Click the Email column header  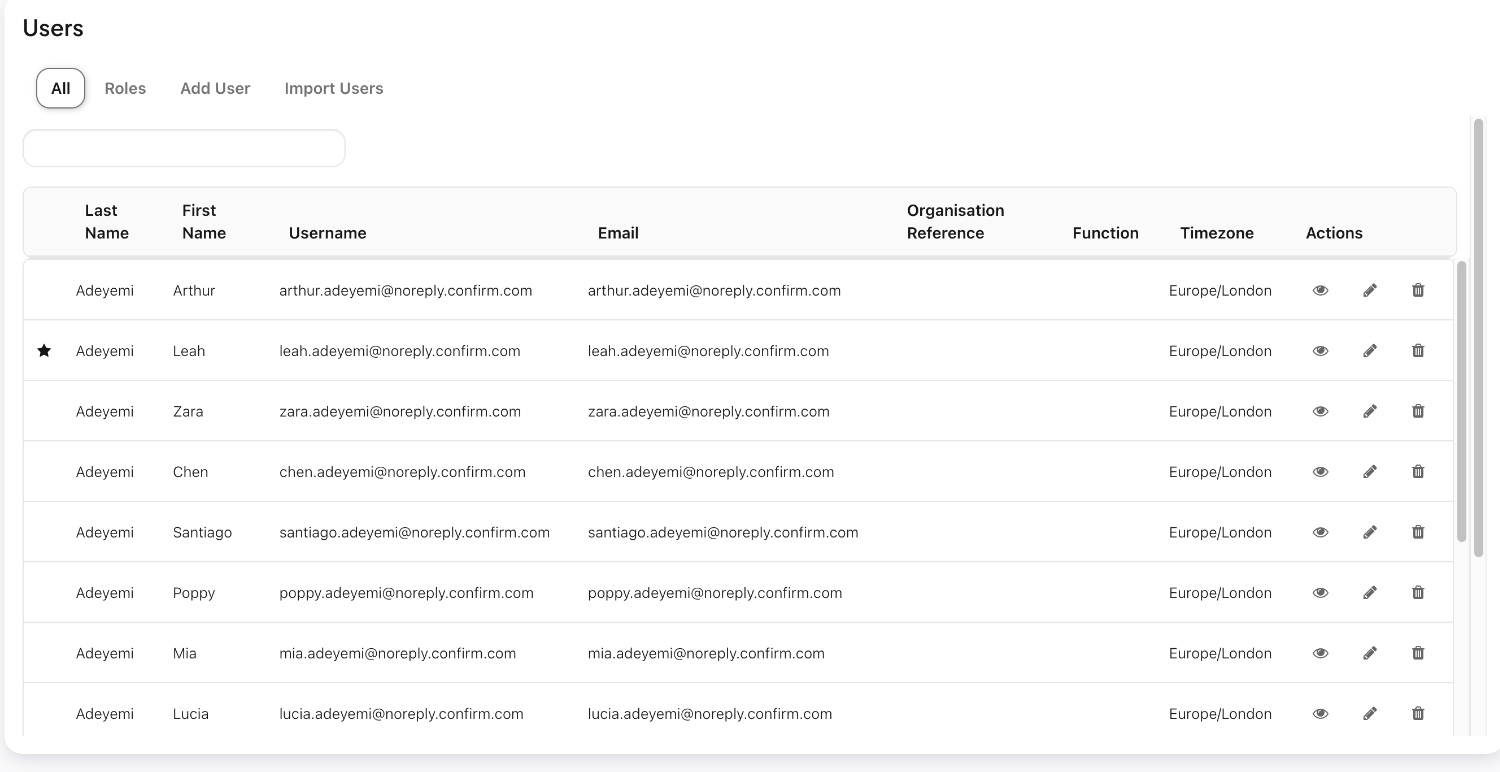618,233
